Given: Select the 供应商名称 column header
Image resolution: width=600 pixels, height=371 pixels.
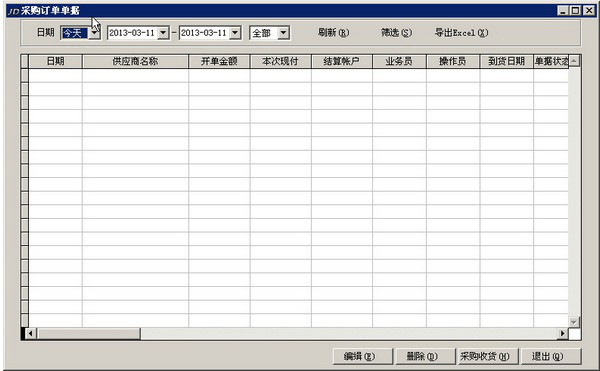Looking at the screenshot, I should (x=135, y=61).
